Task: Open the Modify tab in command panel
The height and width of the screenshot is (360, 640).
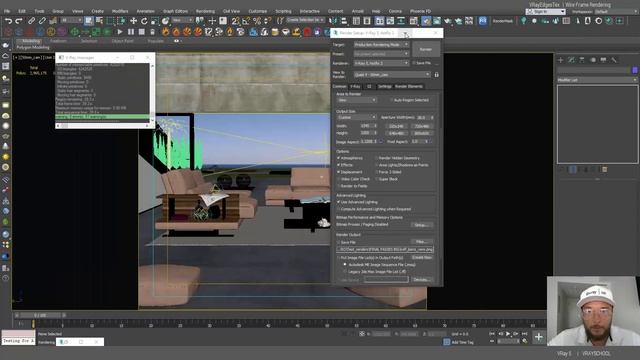Action: coord(571,60)
